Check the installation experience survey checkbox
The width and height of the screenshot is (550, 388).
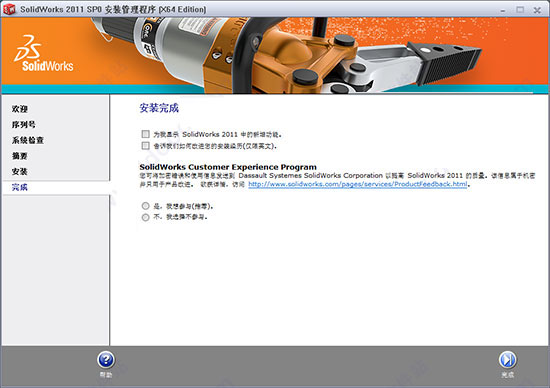pyautogui.click(x=146, y=146)
